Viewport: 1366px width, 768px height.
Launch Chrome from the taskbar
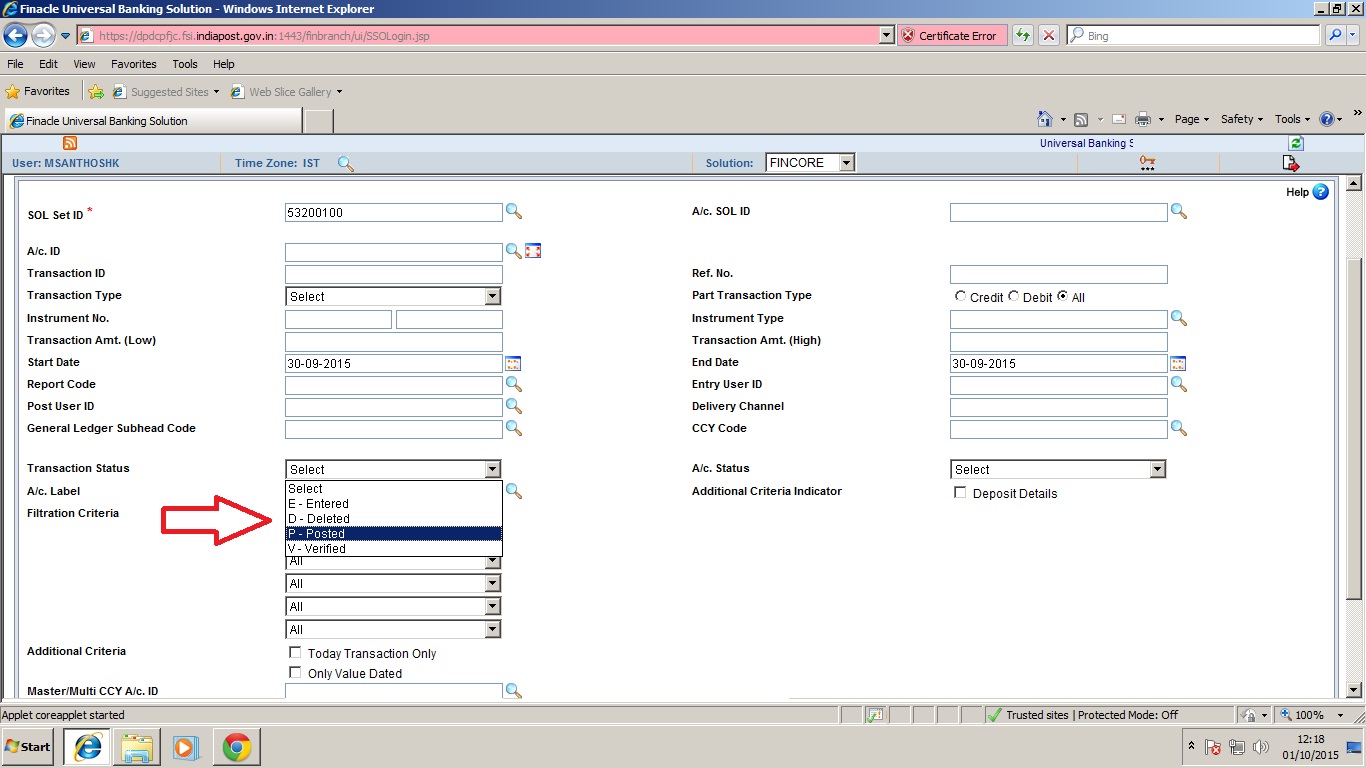(x=236, y=746)
